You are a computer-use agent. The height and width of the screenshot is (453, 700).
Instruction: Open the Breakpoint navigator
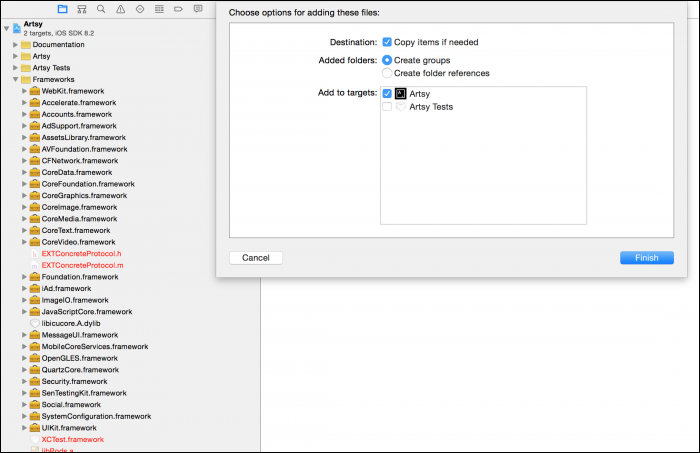177,9
